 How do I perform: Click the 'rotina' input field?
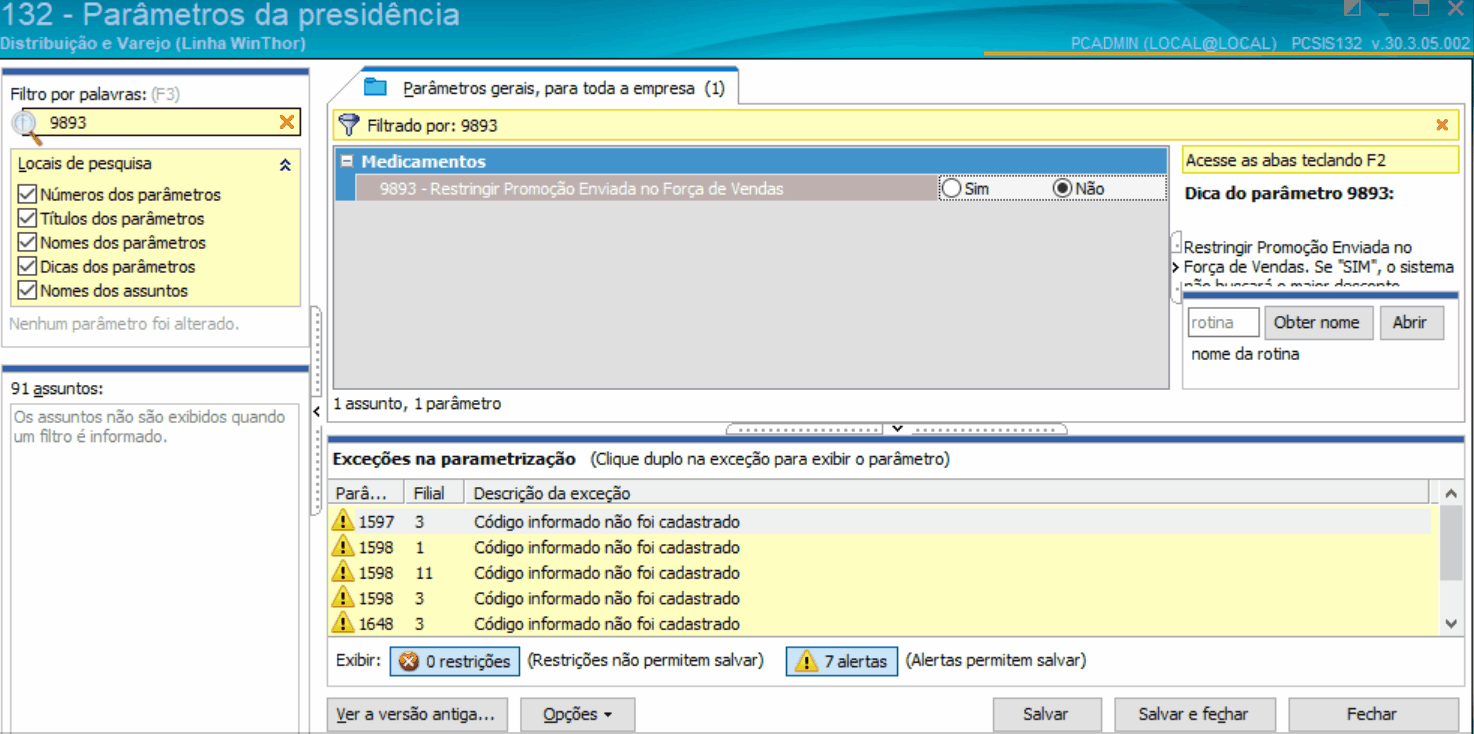pos(1223,322)
